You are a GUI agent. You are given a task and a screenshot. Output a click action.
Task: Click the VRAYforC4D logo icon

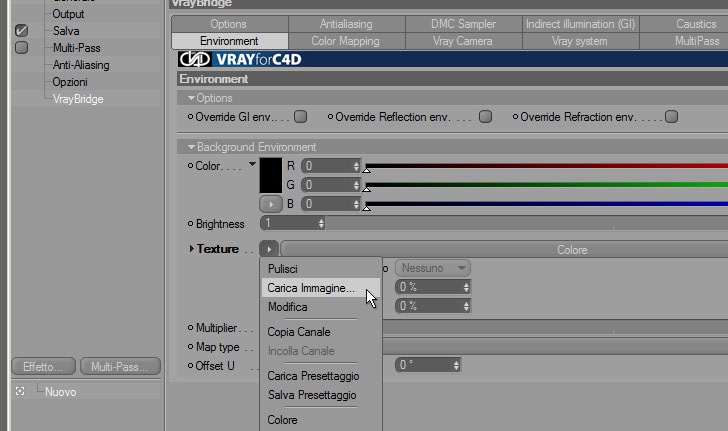tap(195, 59)
